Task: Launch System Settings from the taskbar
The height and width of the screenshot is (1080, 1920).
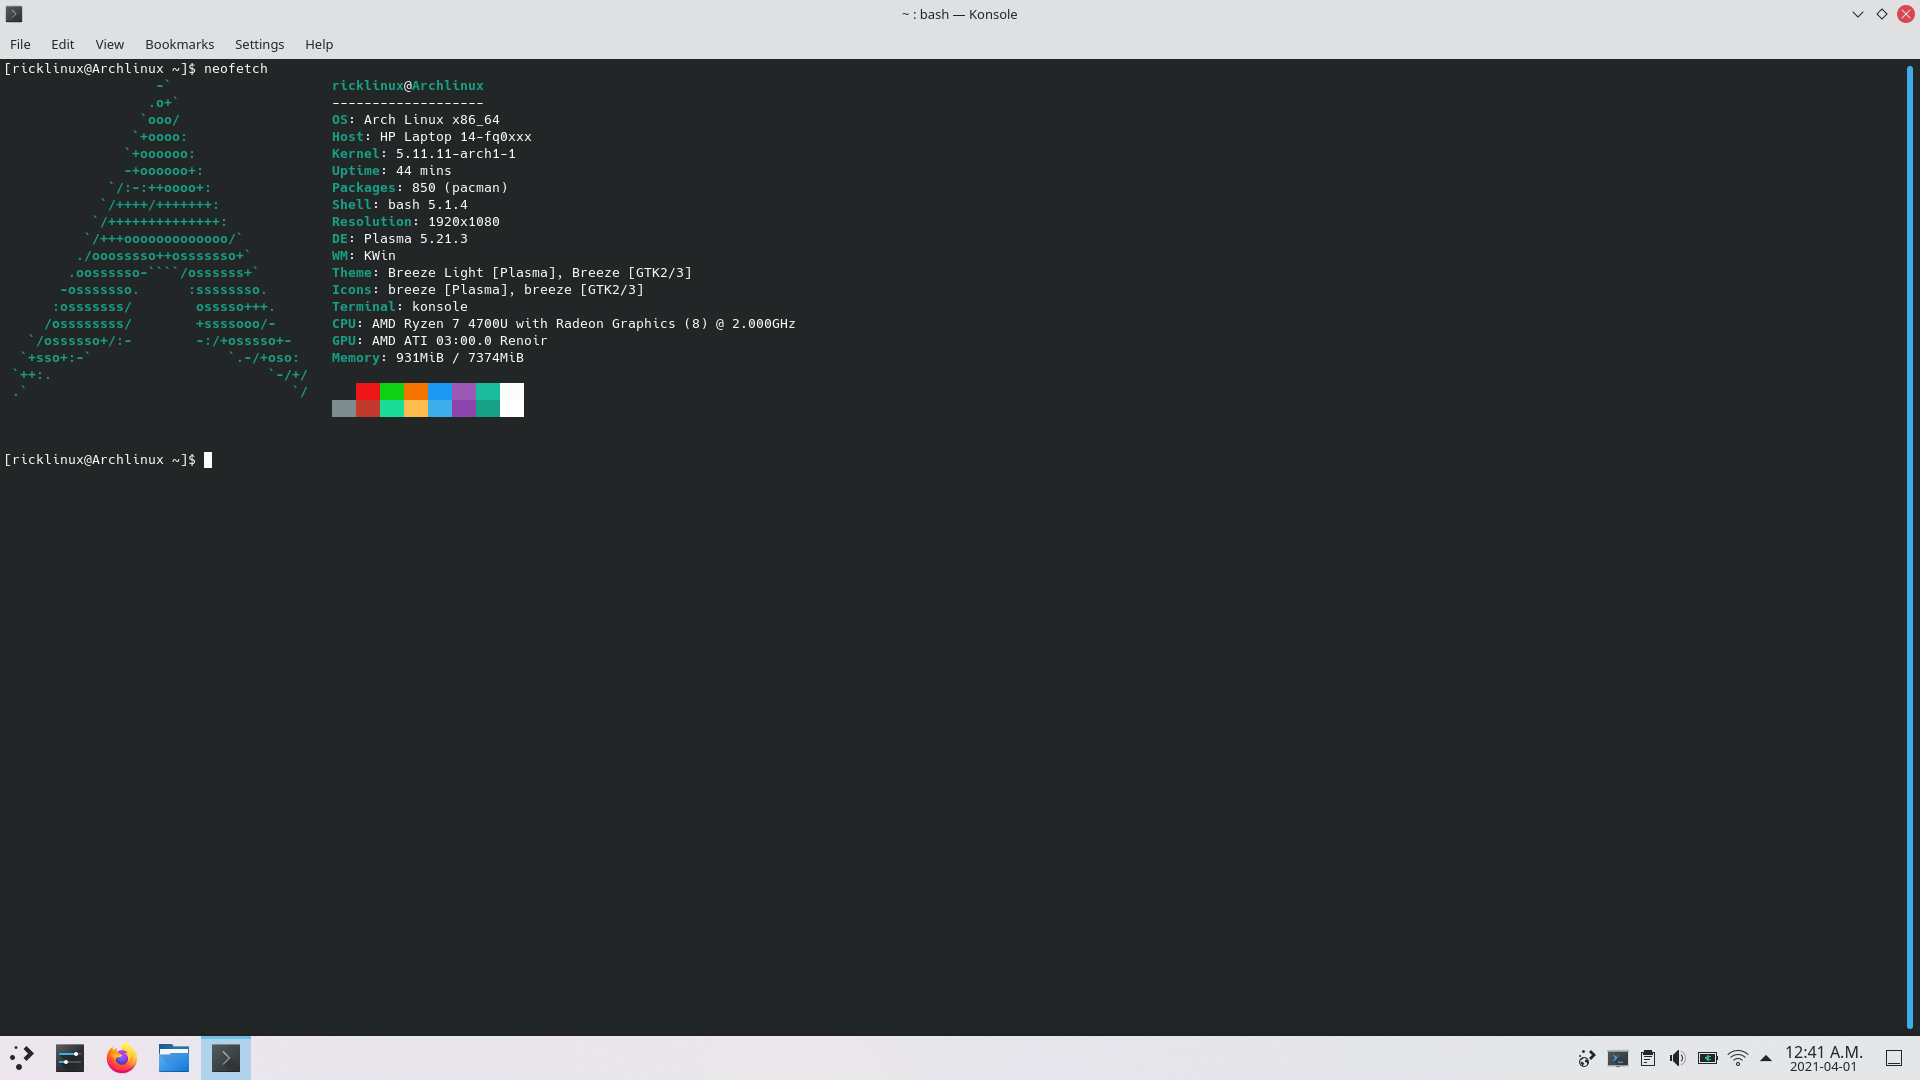Action: pos(70,1058)
